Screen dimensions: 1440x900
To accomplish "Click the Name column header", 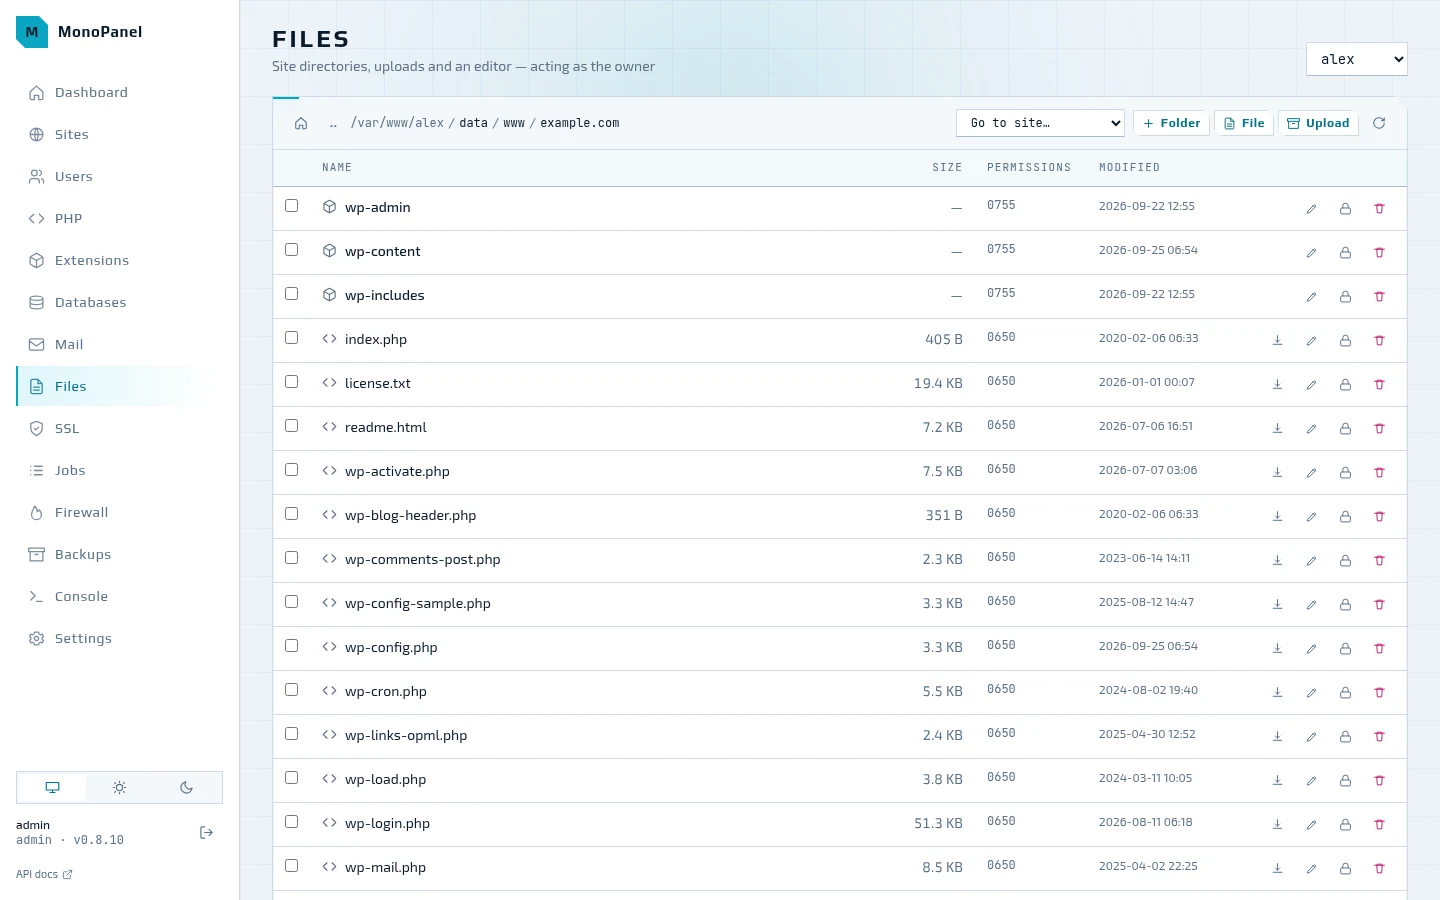I will tap(337, 168).
